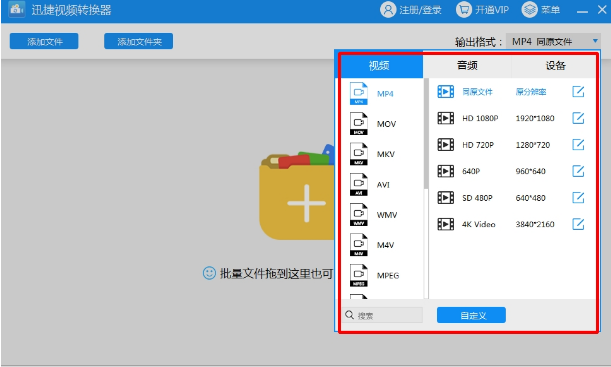Image resolution: width=611 pixels, height=367 pixels.
Task: Click the film icon beside HD 720P
Action: [446, 145]
